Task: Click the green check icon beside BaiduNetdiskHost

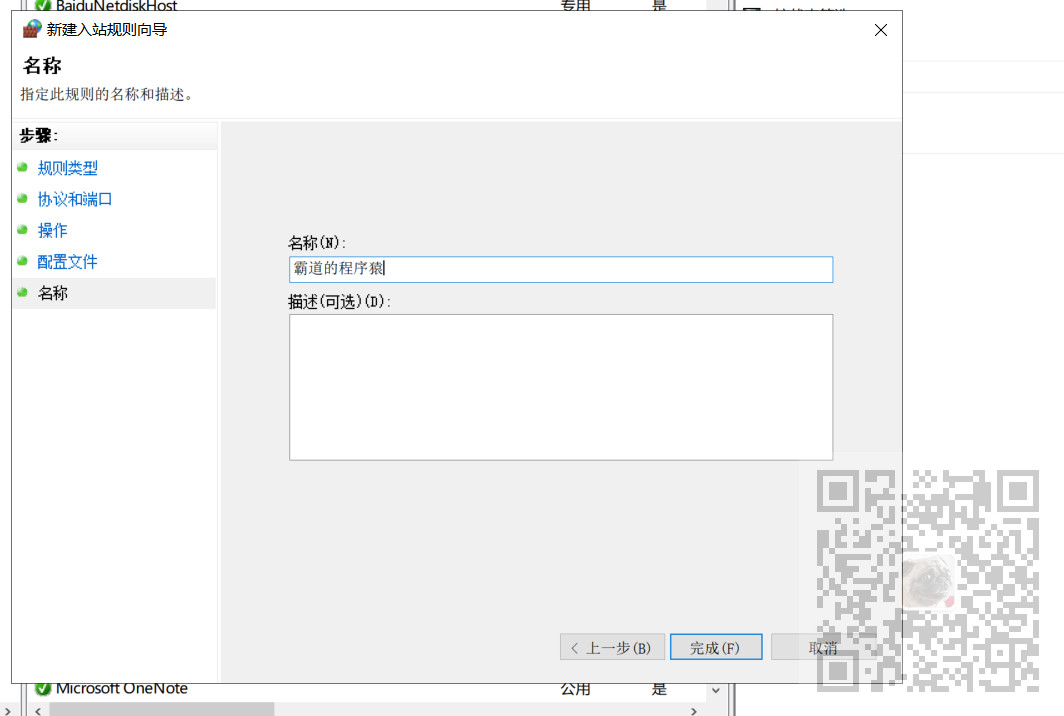Action: pos(43,5)
